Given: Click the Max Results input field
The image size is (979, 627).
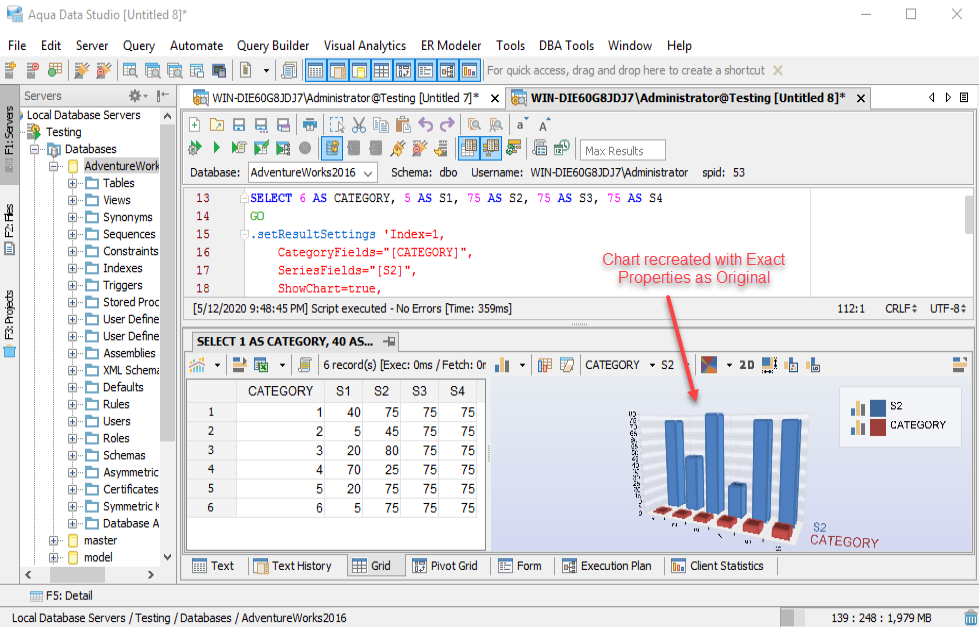Looking at the screenshot, I should click(x=624, y=150).
